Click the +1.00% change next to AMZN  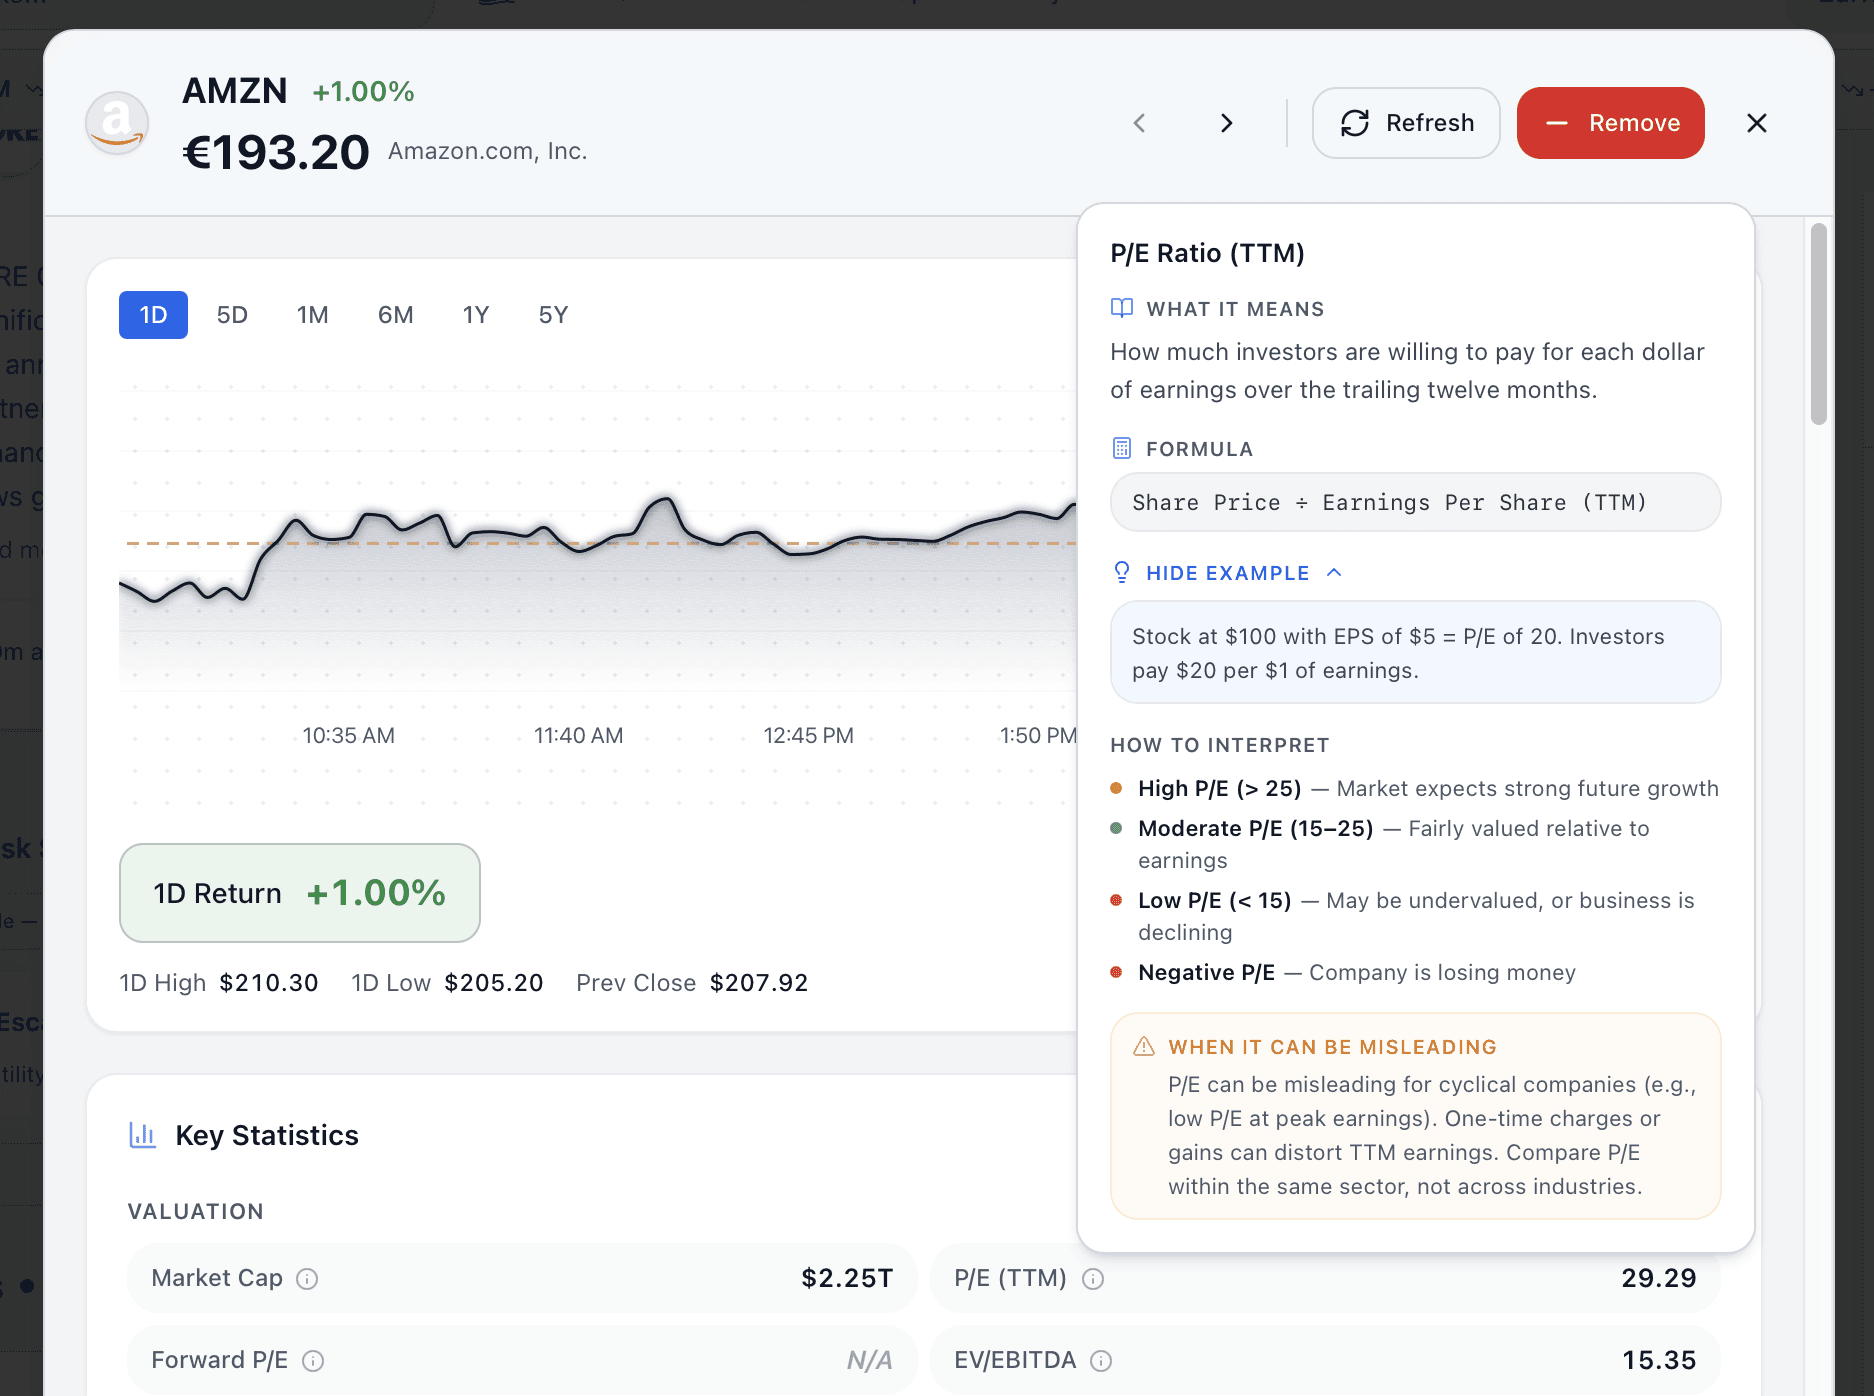[363, 92]
